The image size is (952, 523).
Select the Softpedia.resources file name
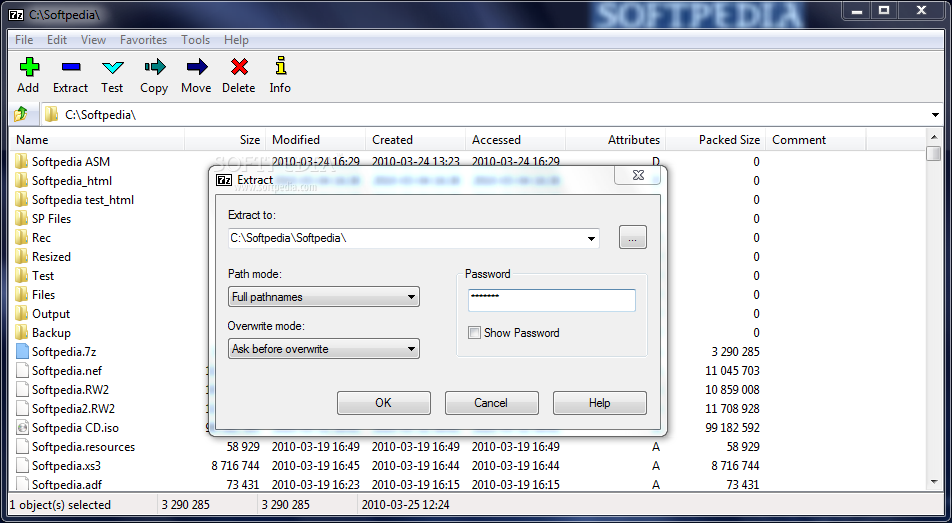(x=83, y=446)
